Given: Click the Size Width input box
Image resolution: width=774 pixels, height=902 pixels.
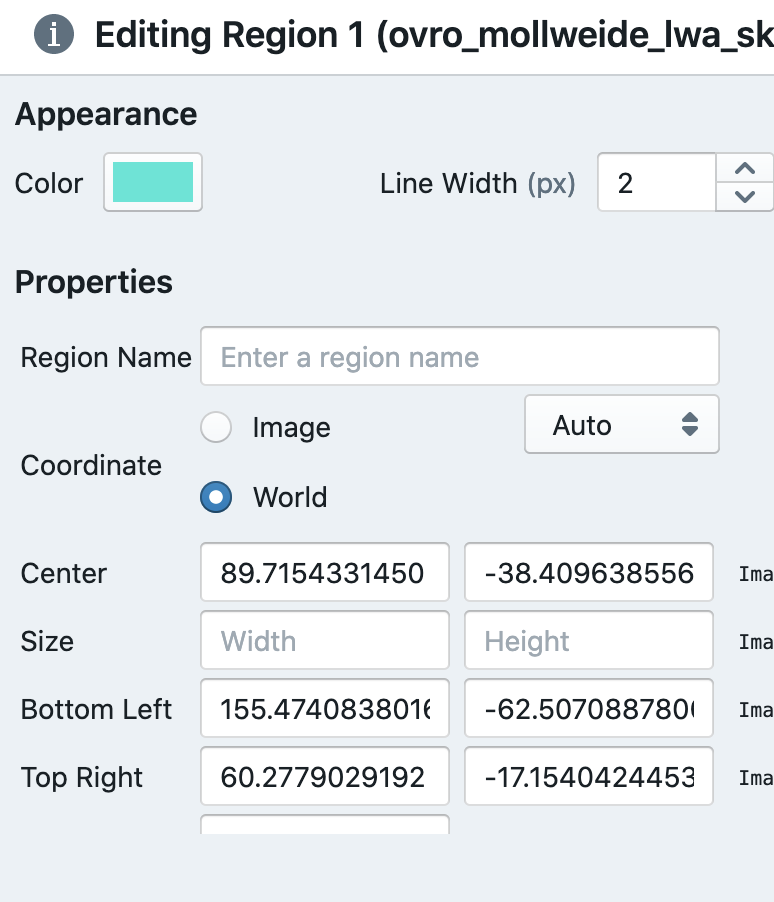Looking at the screenshot, I should pos(324,640).
